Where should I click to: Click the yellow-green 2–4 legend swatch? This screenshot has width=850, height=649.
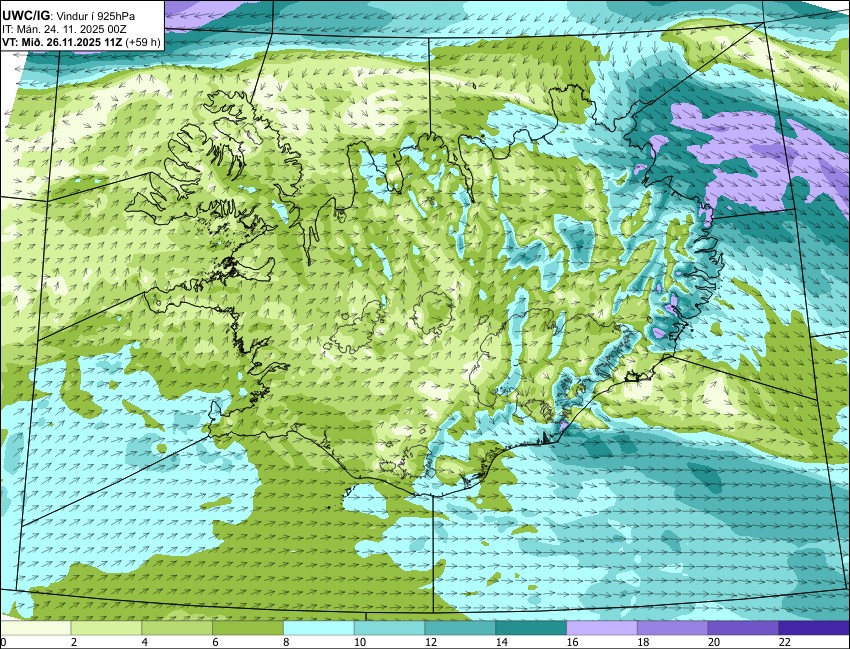tap(106, 628)
